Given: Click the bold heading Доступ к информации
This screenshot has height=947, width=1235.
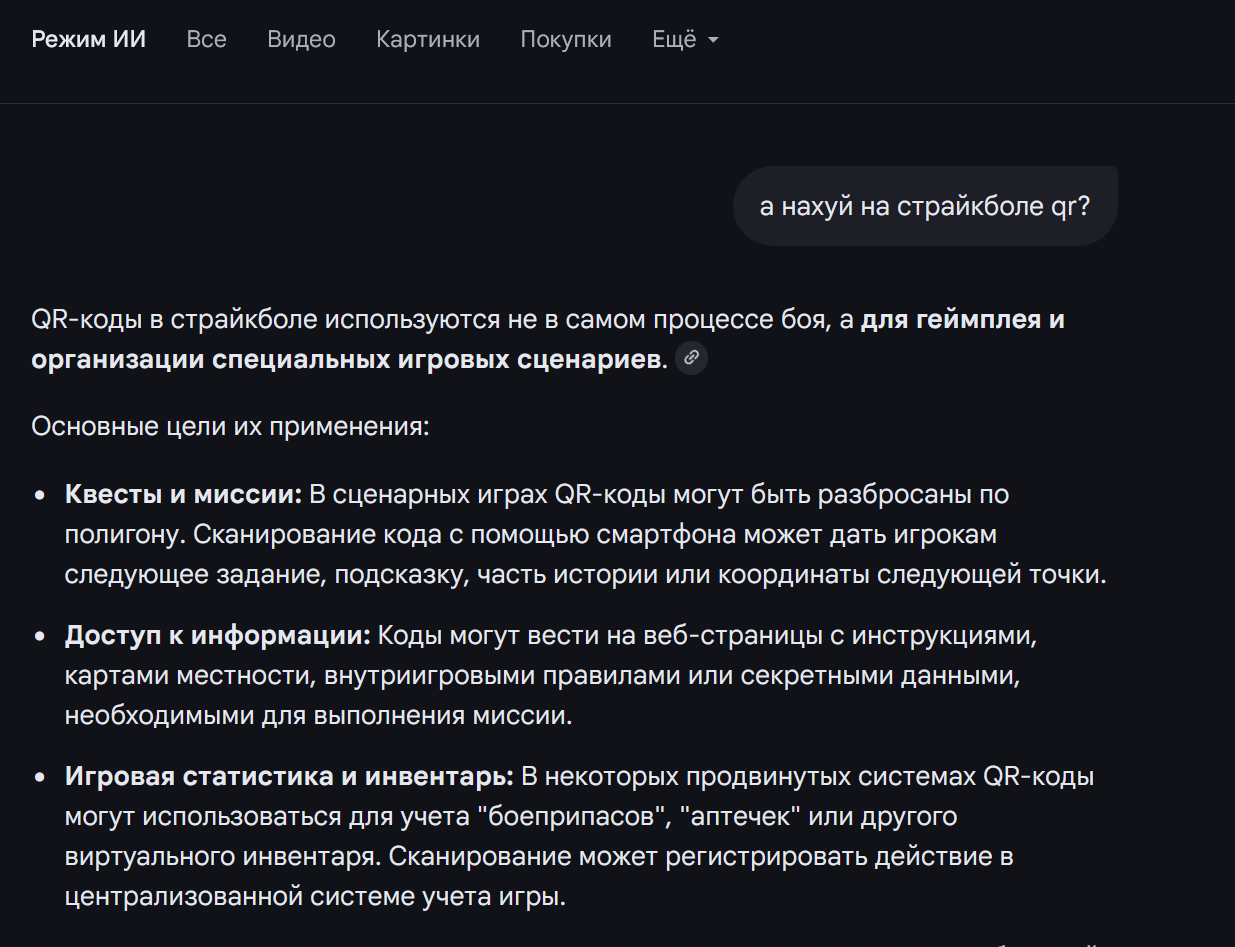Looking at the screenshot, I should point(218,636).
